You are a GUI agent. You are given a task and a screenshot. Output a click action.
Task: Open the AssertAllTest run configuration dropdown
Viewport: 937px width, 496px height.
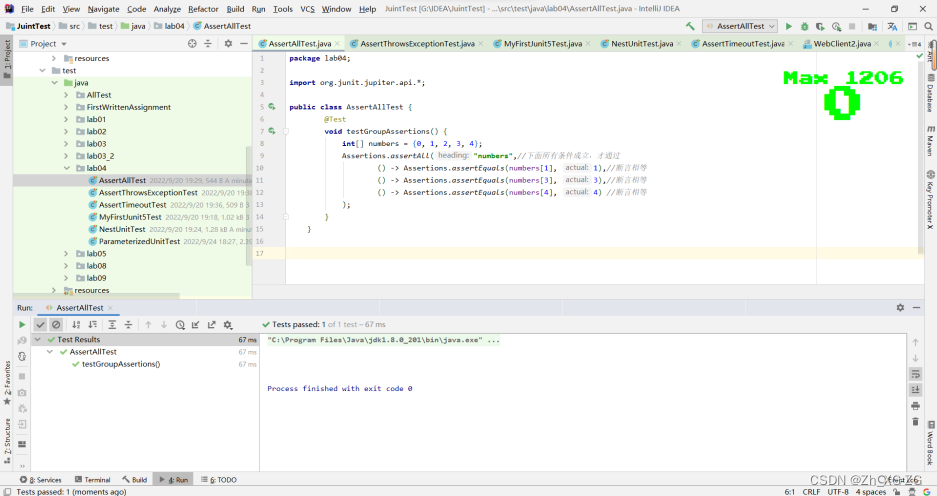click(740, 26)
